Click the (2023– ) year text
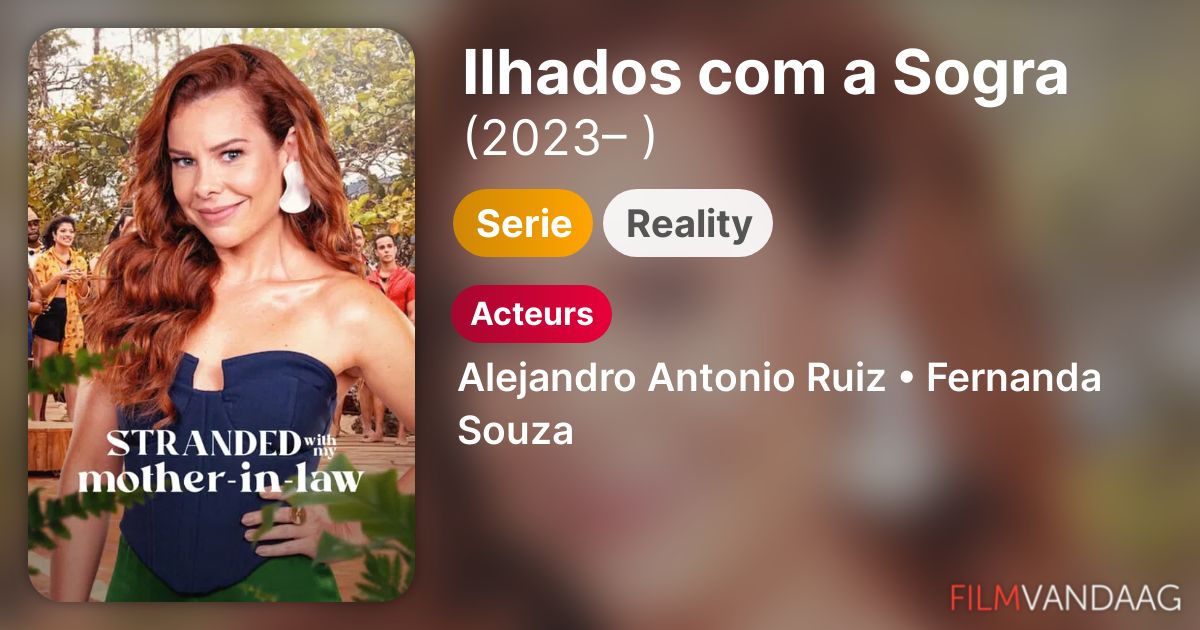This screenshot has height=630, width=1200. [x=559, y=140]
